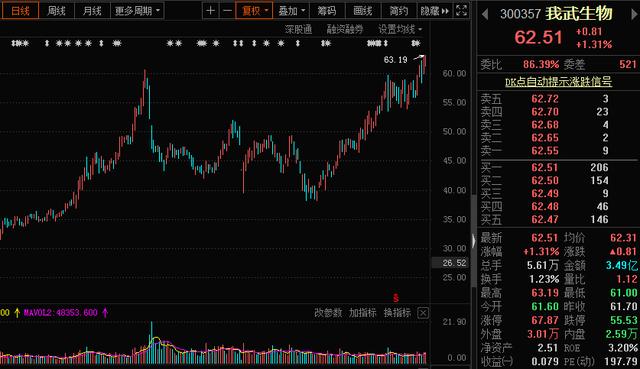Click the 委差 521 value
The image size is (640, 369).
click(x=628, y=64)
